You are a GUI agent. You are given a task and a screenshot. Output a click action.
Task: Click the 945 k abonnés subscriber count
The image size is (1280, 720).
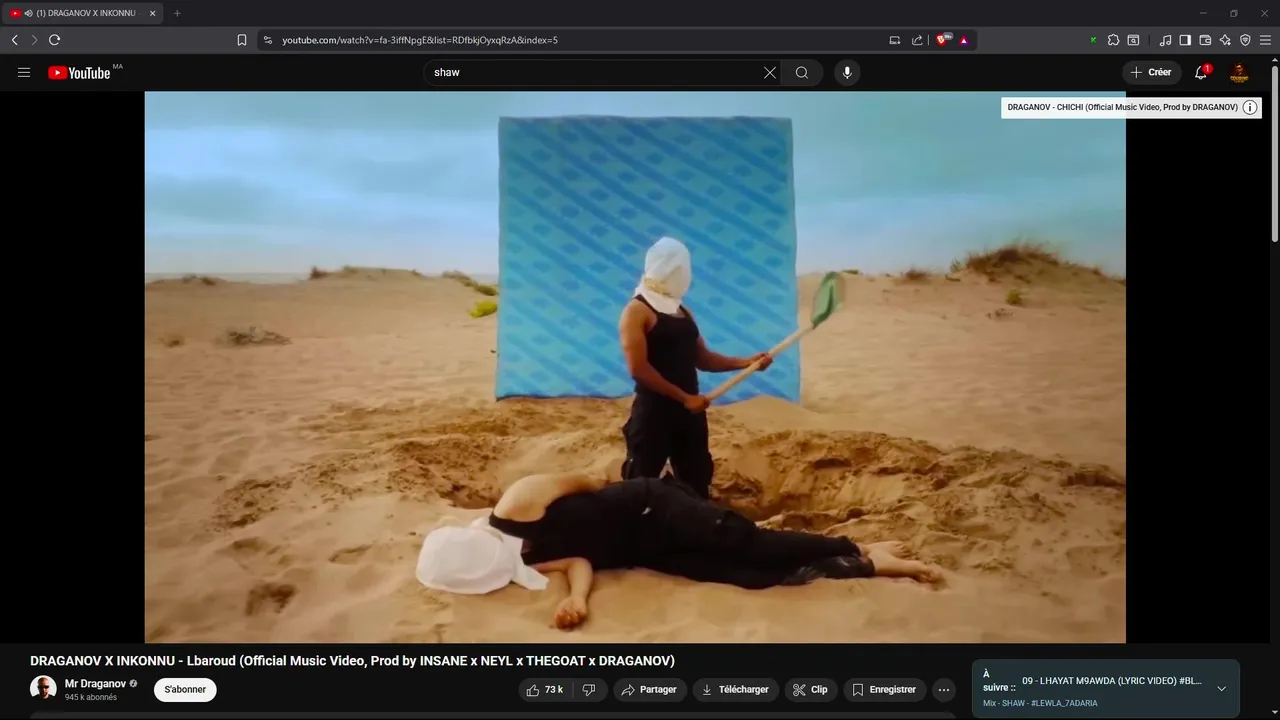coord(91,697)
